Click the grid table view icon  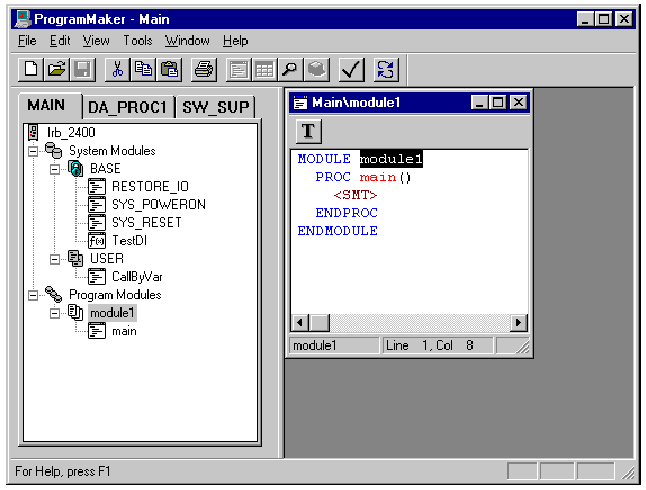264,69
